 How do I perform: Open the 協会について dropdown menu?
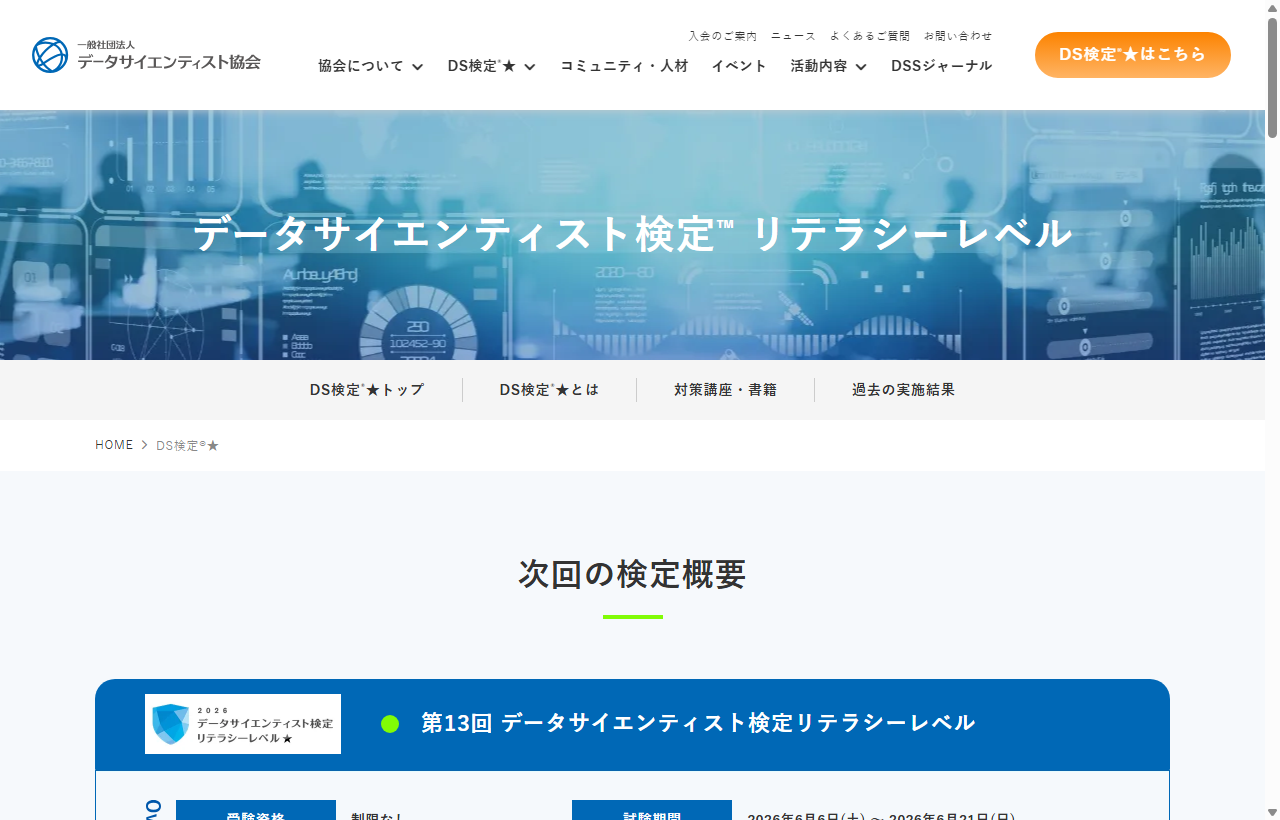tap(371, 66)
